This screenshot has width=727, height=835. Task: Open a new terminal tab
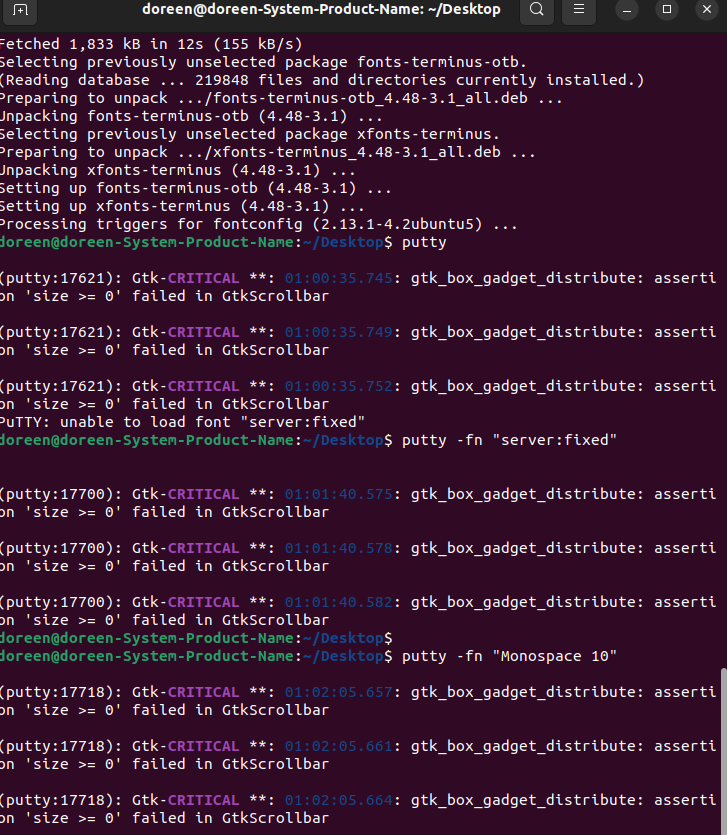pos(20,11)
